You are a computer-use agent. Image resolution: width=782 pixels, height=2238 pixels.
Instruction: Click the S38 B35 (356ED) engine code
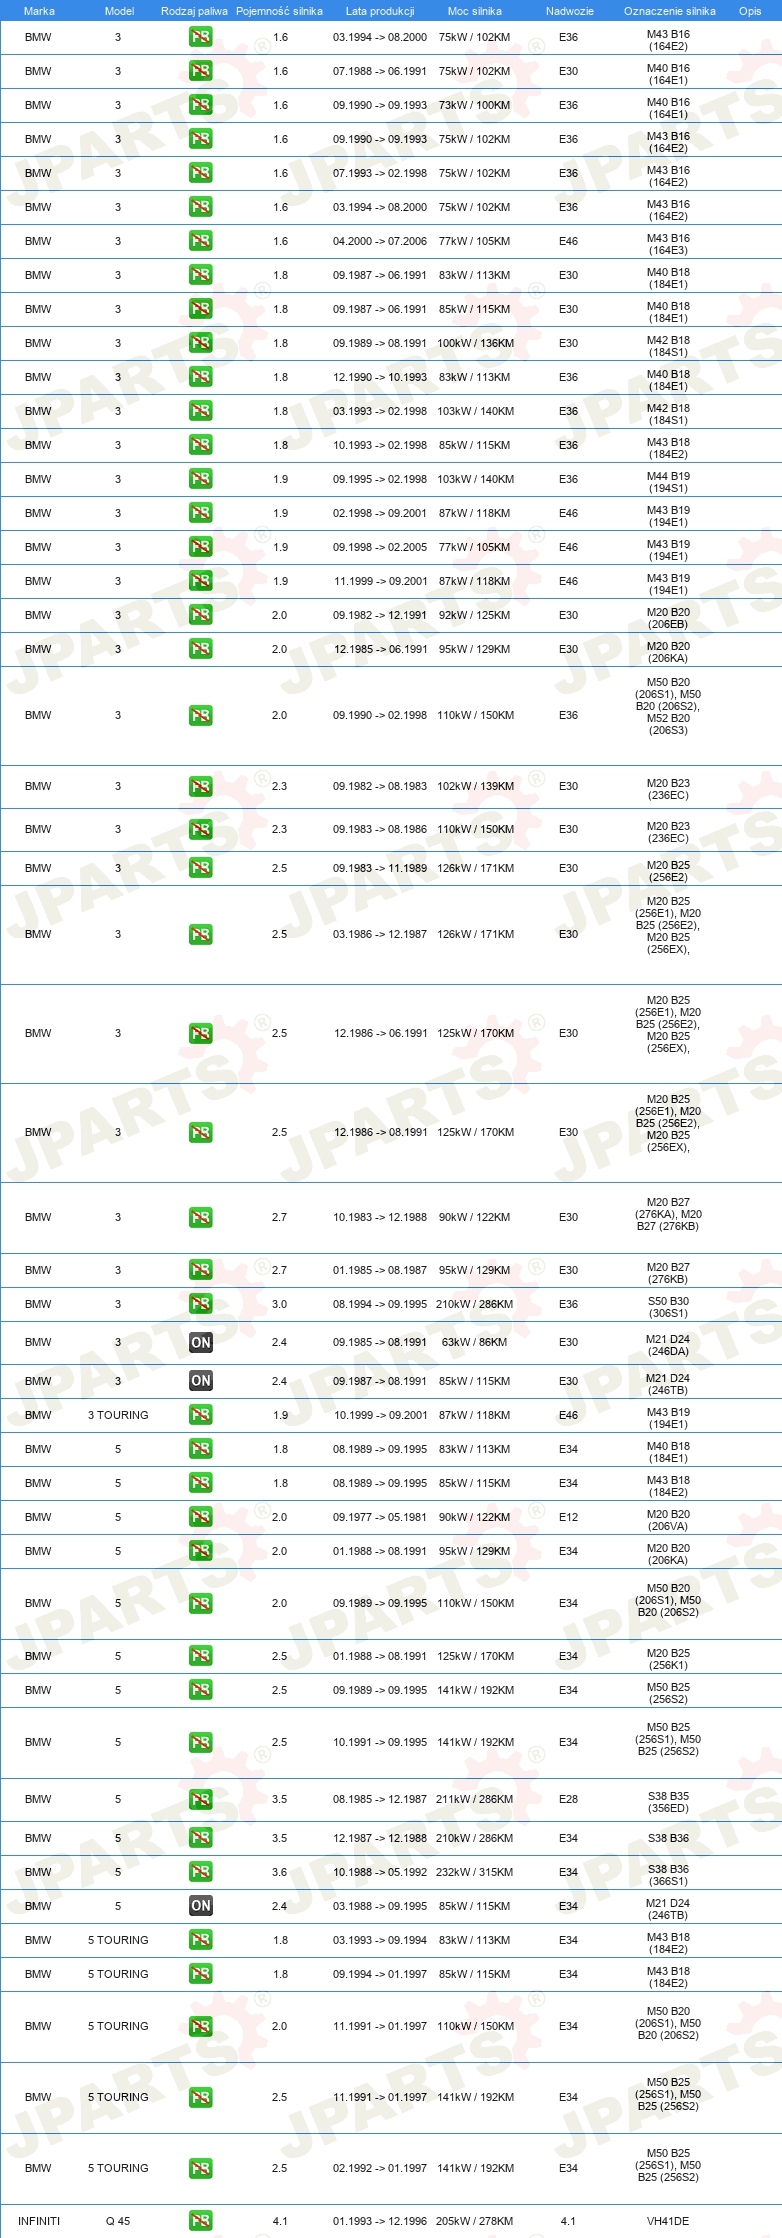[x=668, y=1802]
